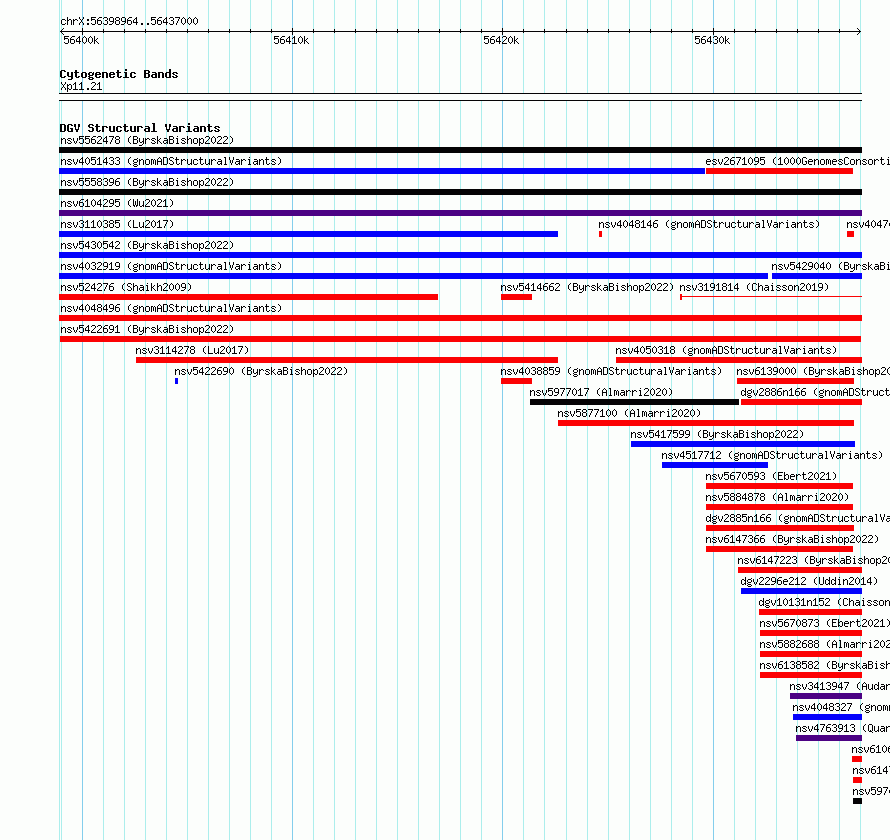
Task: Click the blue nsv4517712 variant bar
Action: click(x=715, y=465)
